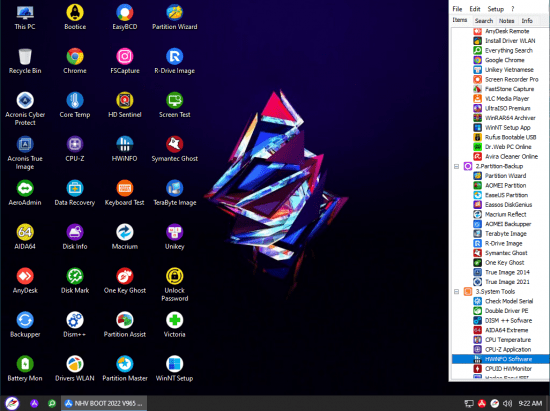The width and height of the screenshot is (550, 411).
Task: Open the Setup menu
Action: pyautogui.click(x=495, y=9)
